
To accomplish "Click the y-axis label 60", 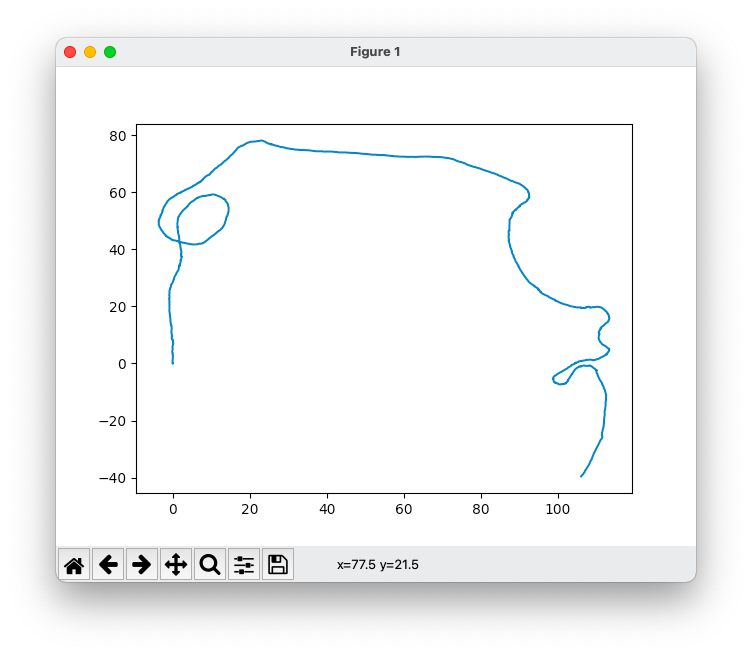I will [x=118, y=193].
